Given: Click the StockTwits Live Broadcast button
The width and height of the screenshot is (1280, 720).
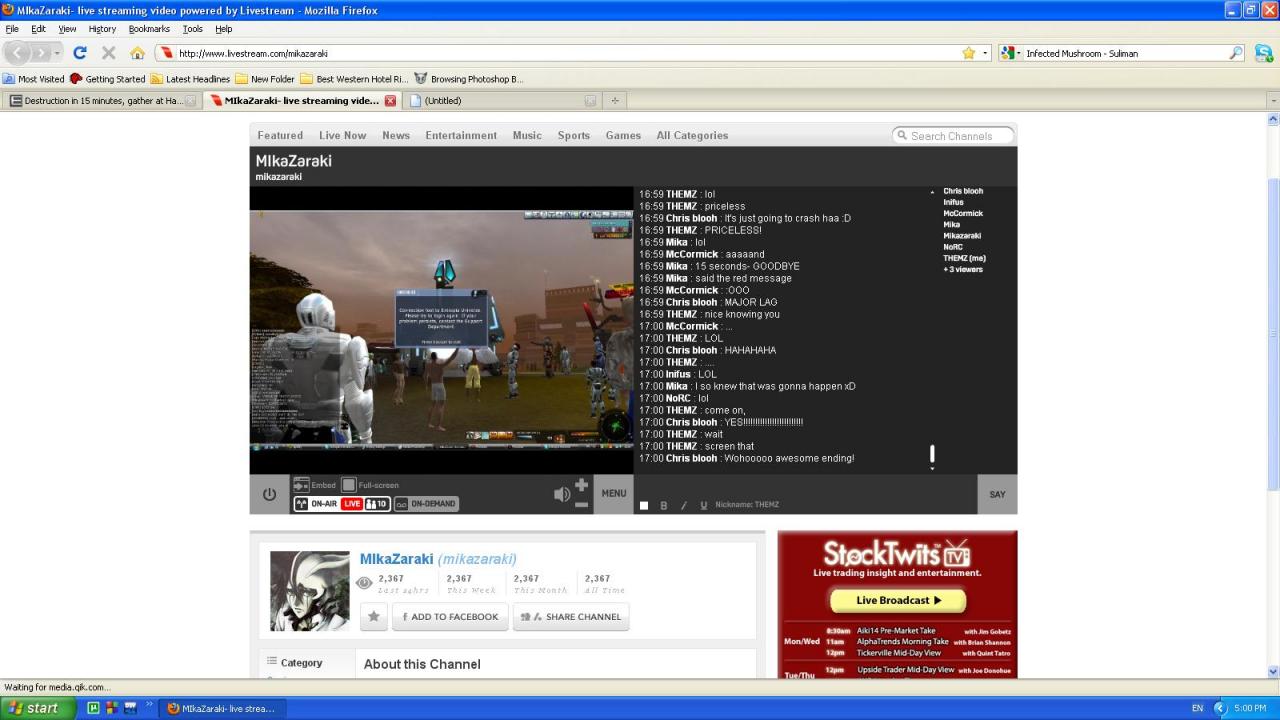Looking at the screenshot, I should [x=898, y=600].
